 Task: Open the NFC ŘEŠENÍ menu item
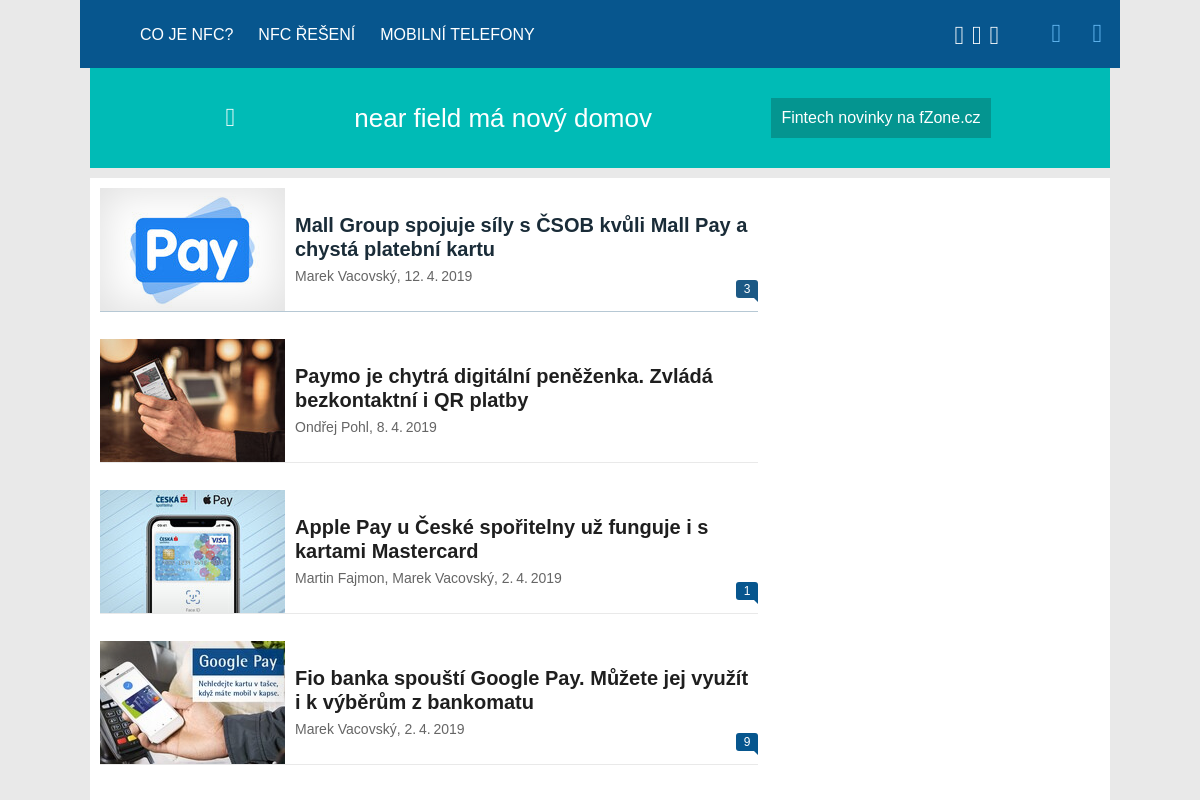point(306,35)
